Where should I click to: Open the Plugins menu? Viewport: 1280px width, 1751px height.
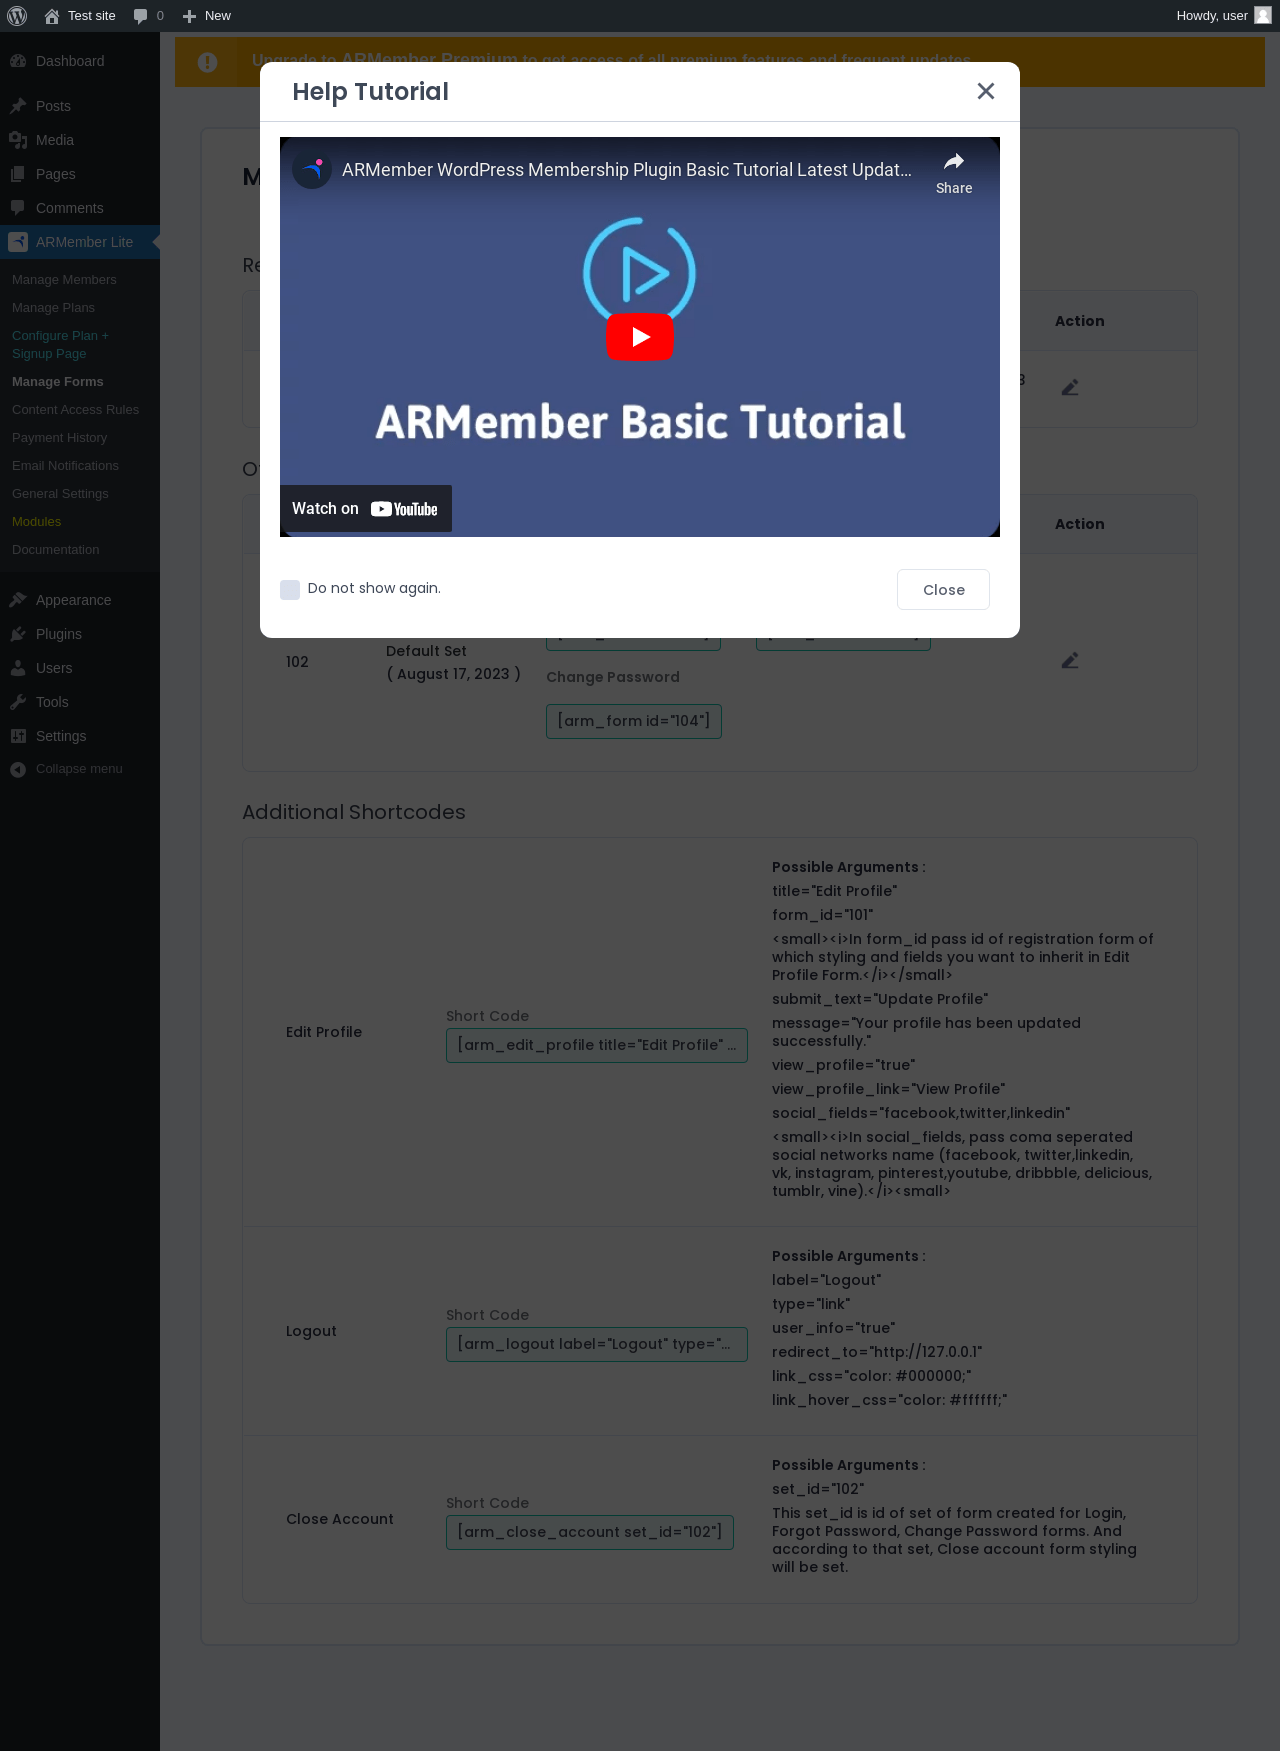(x=80, y=634)
